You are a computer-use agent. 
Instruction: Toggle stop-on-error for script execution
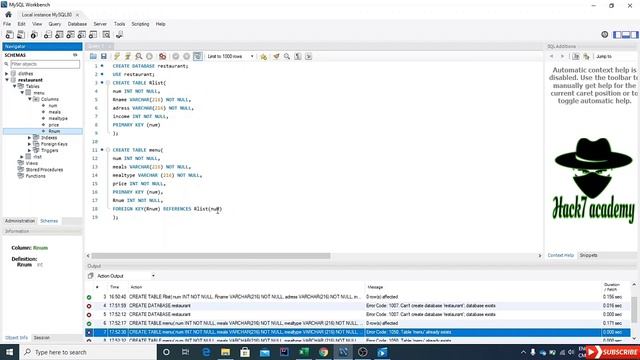click(x=162, y=56)
